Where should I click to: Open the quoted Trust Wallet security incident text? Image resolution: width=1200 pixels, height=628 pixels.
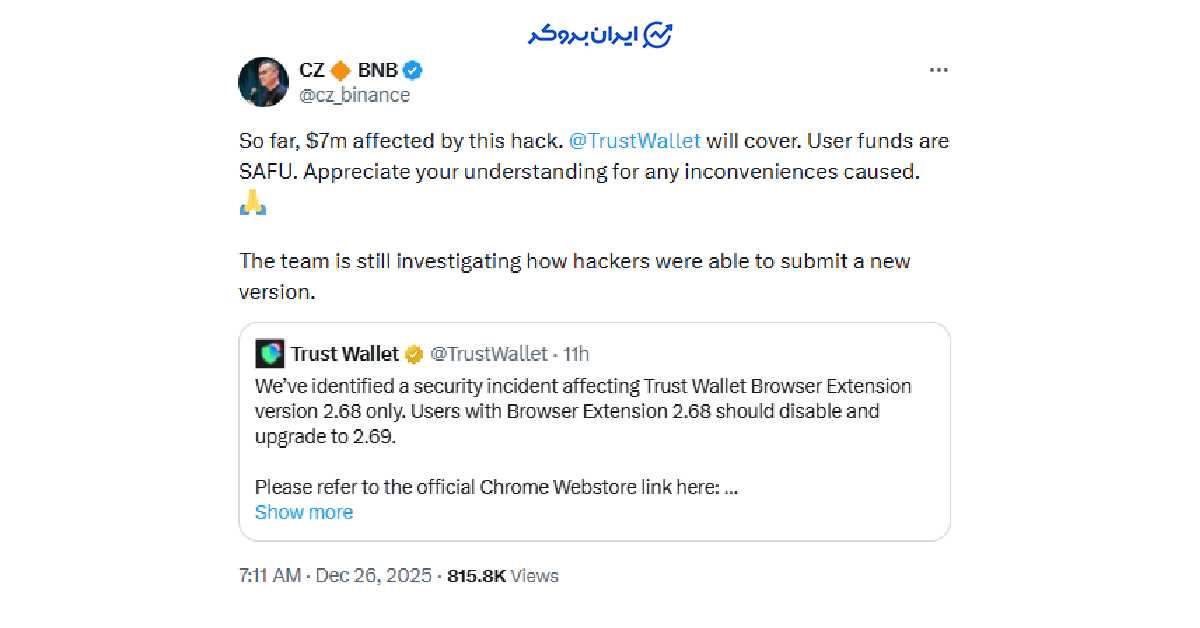point(583,411)
